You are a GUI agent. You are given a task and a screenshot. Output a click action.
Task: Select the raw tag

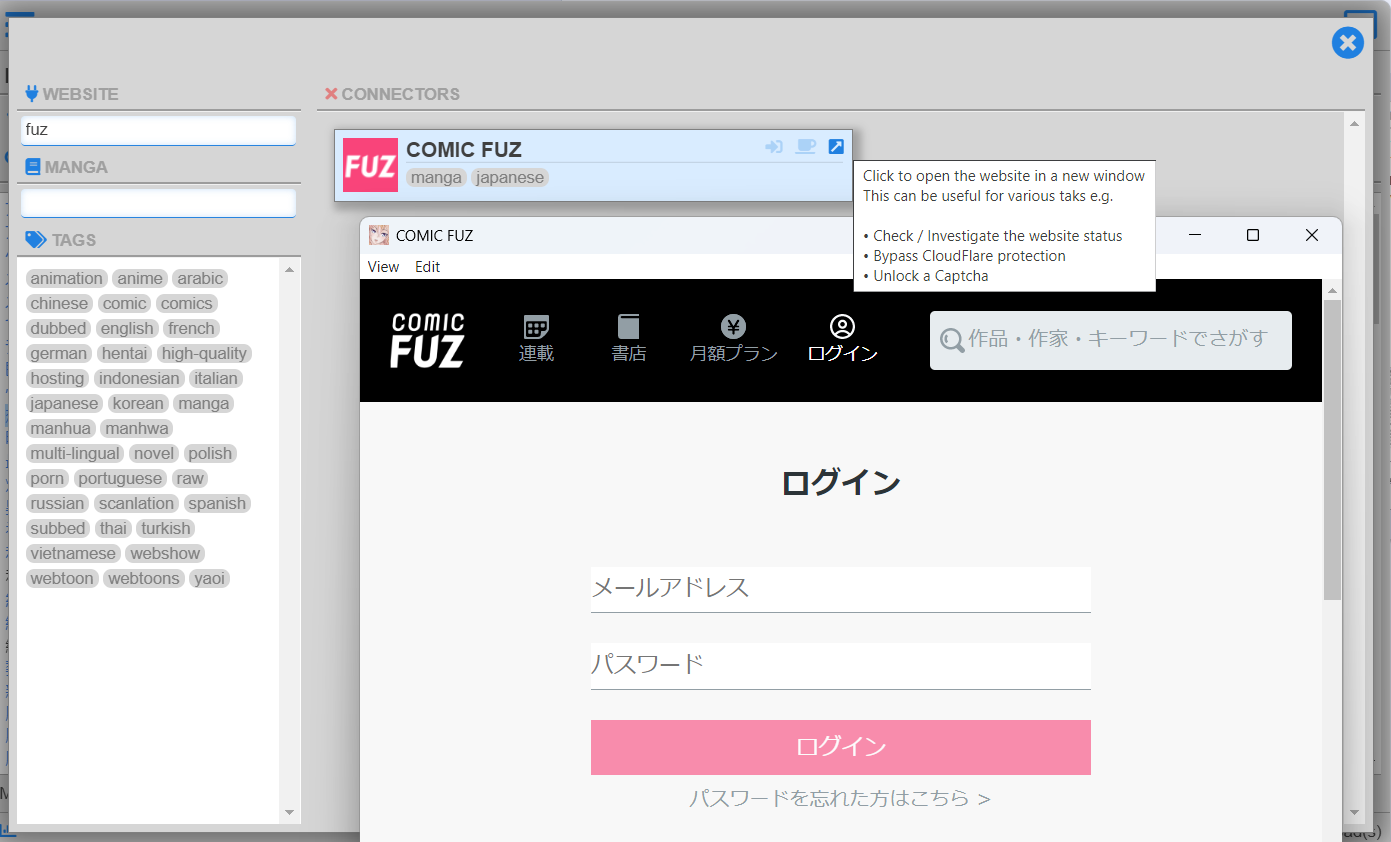(x=190, y=478)
